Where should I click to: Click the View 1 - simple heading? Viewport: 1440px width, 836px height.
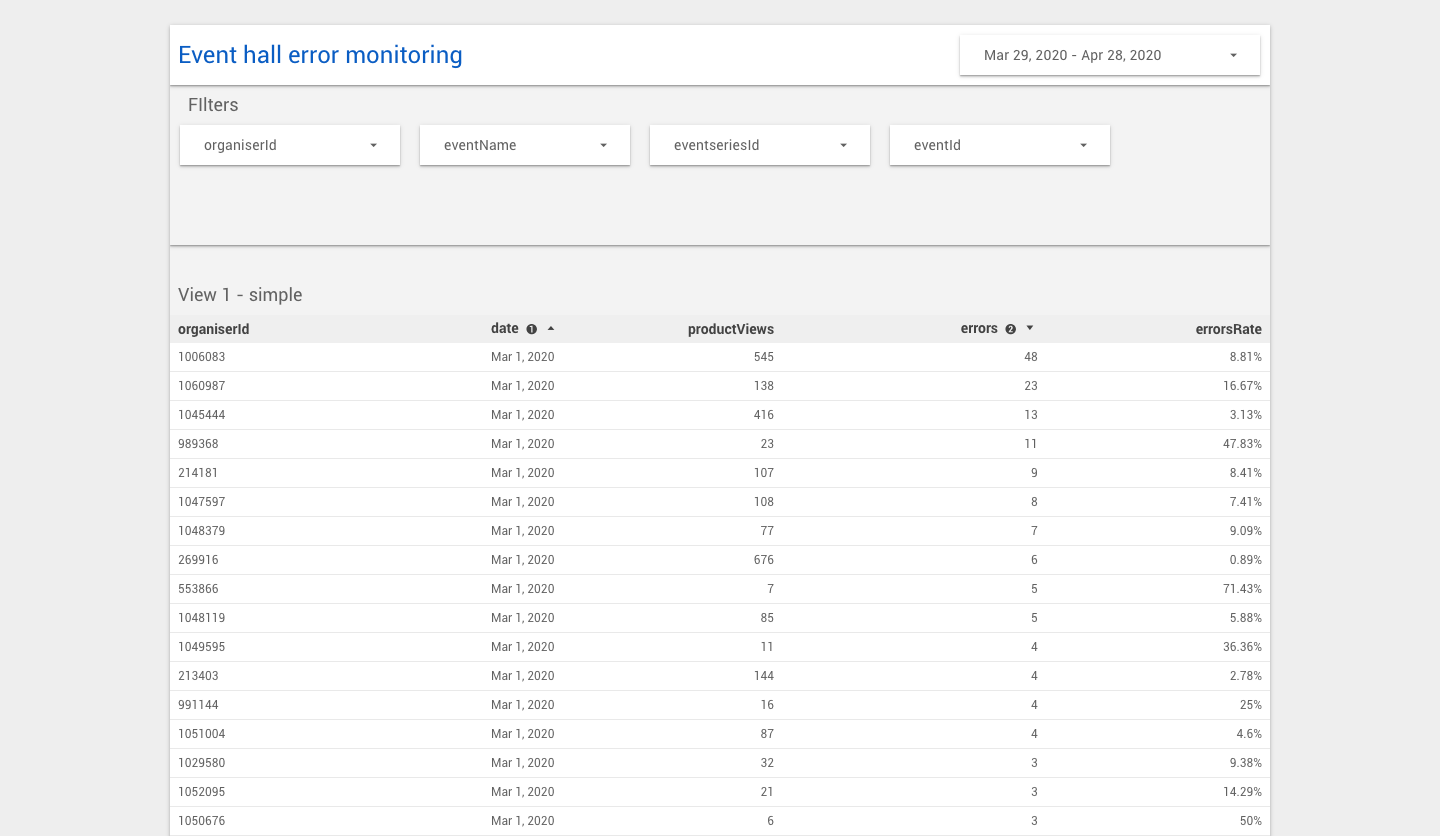[240, 295]
